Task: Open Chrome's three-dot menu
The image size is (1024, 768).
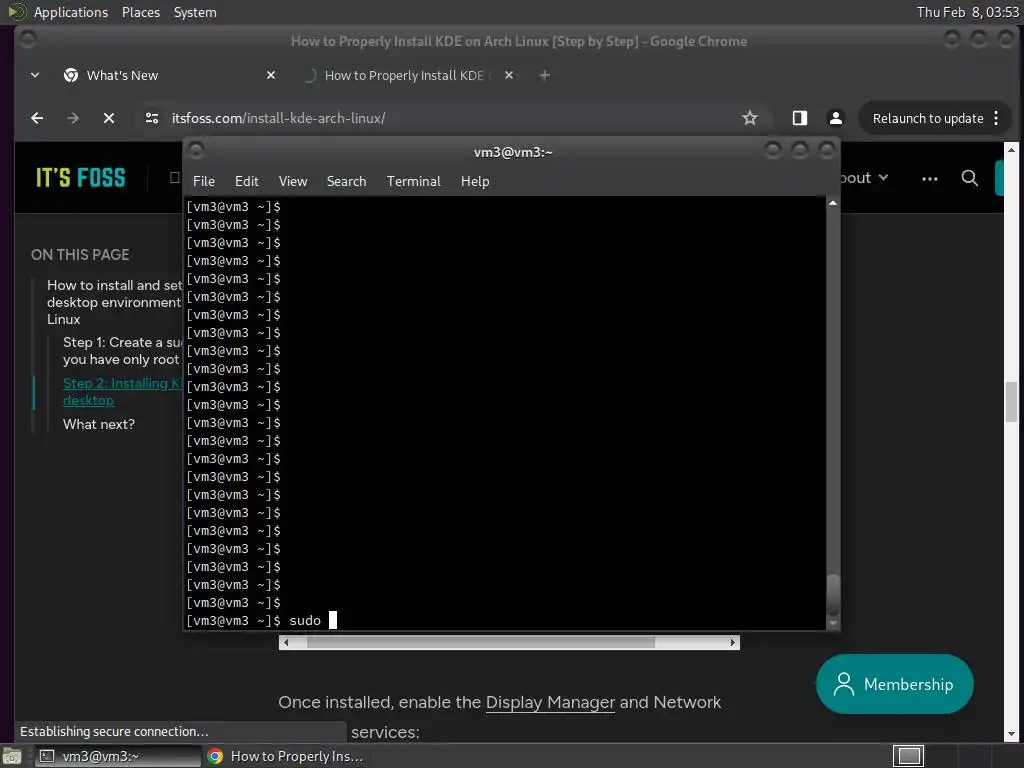Action: pos(997,118)
